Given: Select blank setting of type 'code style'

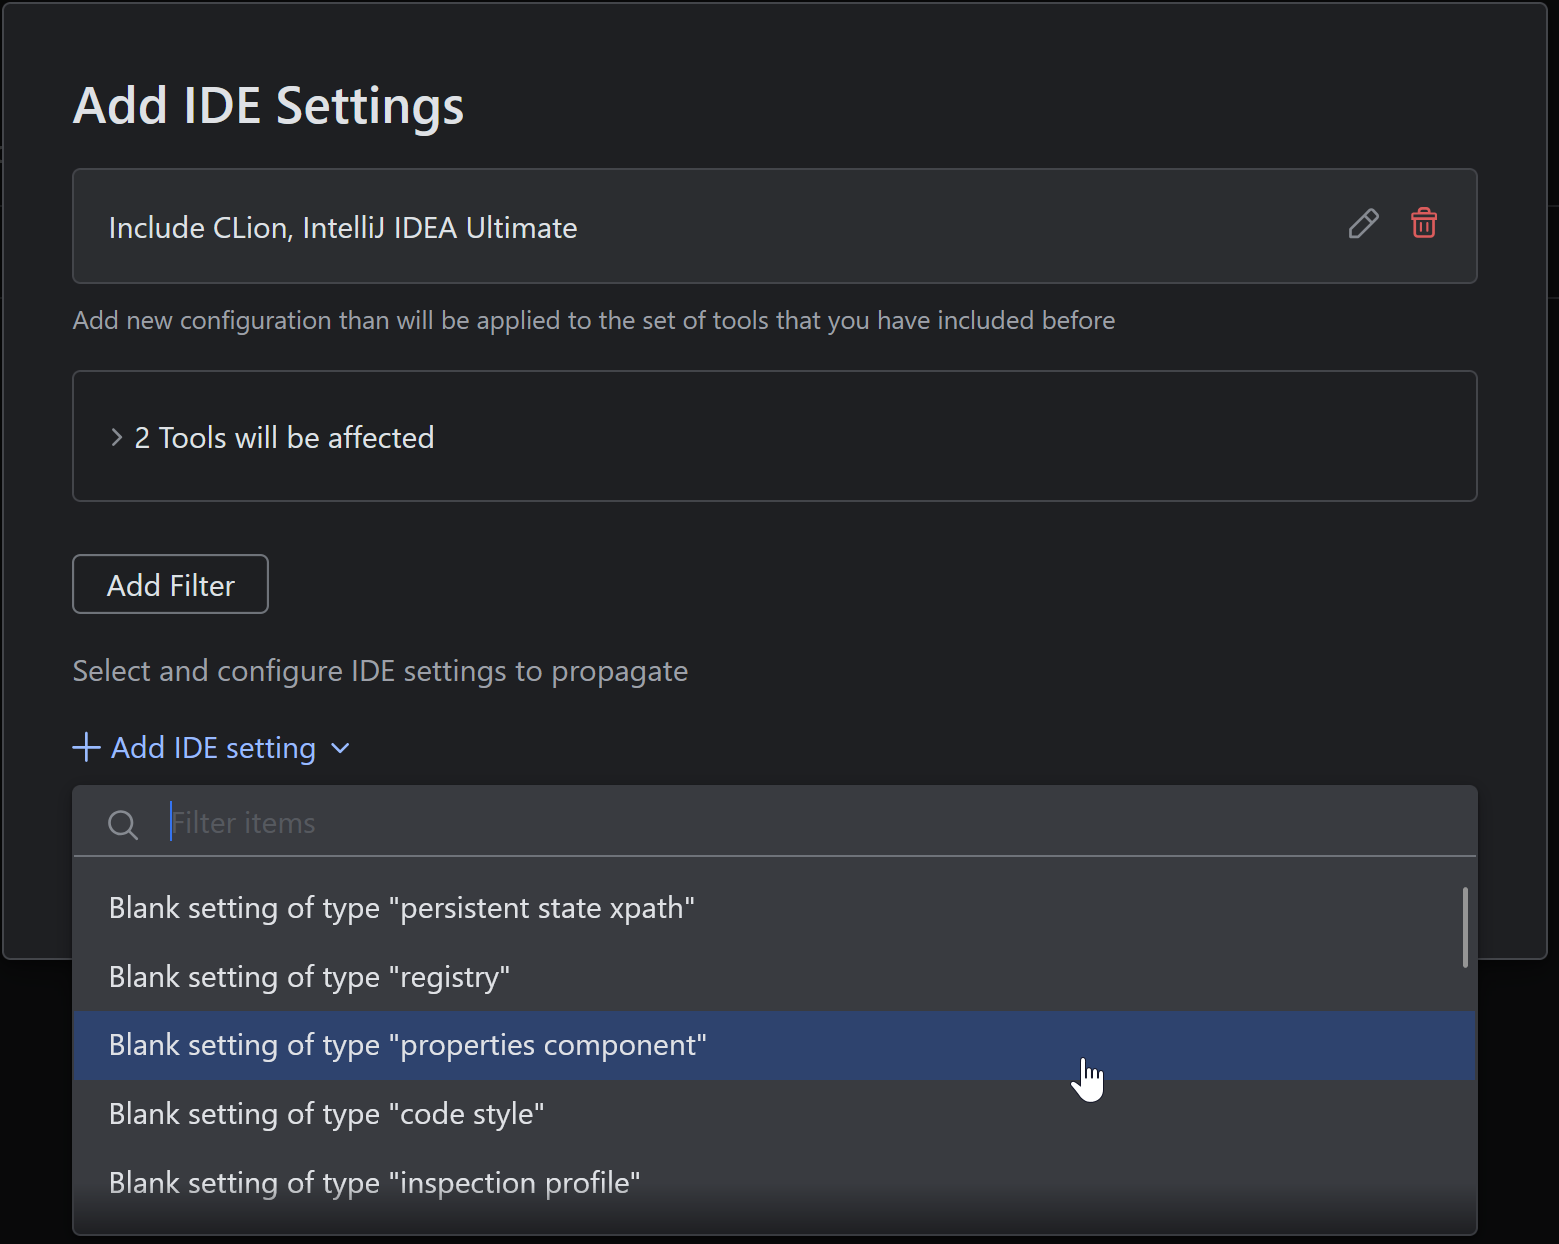Looking at the screenshot, I should pyautogui.click(x=327, y=1113).
